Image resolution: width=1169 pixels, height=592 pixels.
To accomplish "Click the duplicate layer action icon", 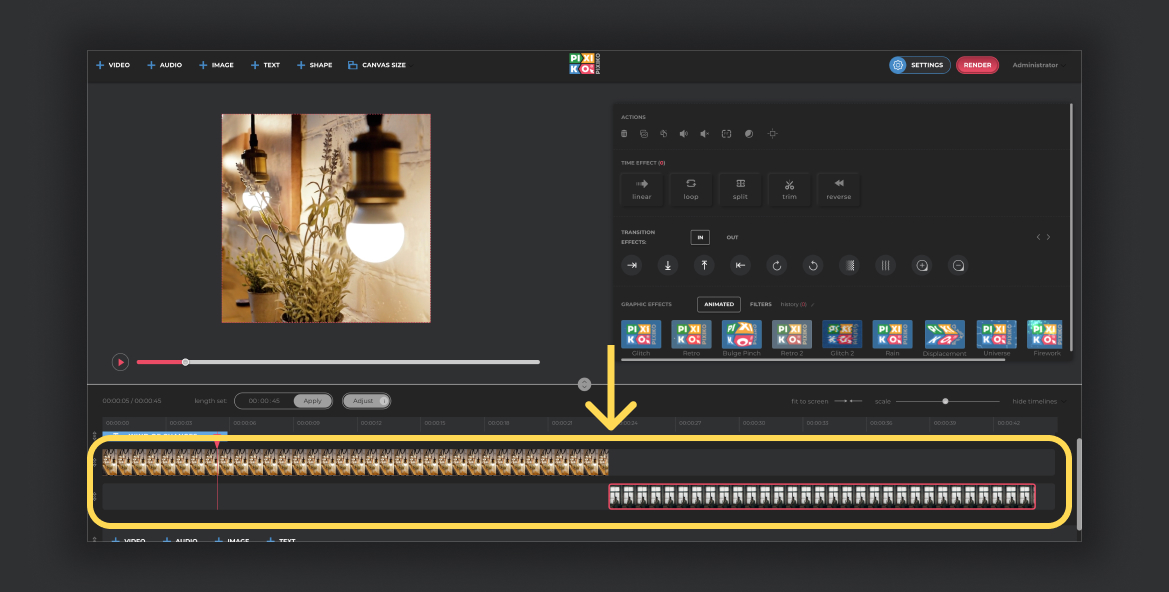I will [664, 134].
